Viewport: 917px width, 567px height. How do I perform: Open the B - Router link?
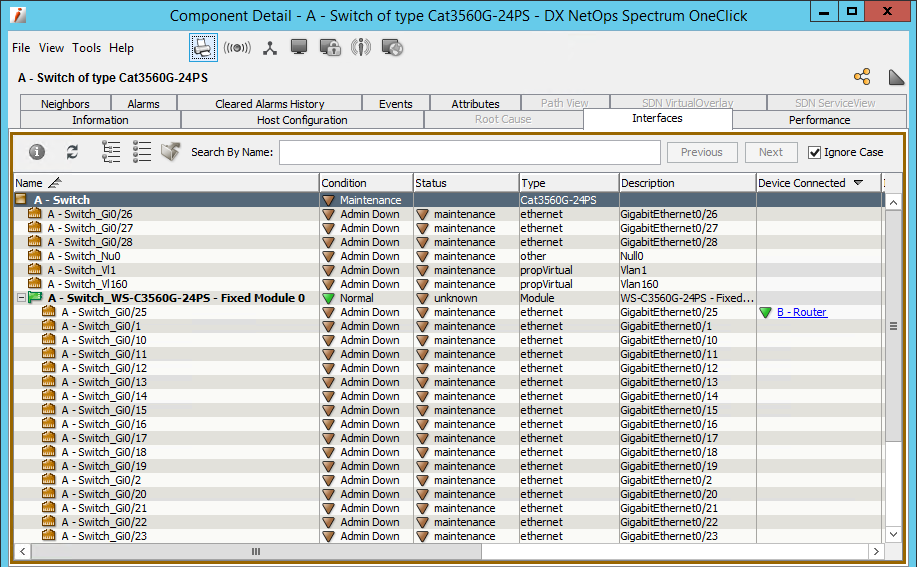click(801, 312)
